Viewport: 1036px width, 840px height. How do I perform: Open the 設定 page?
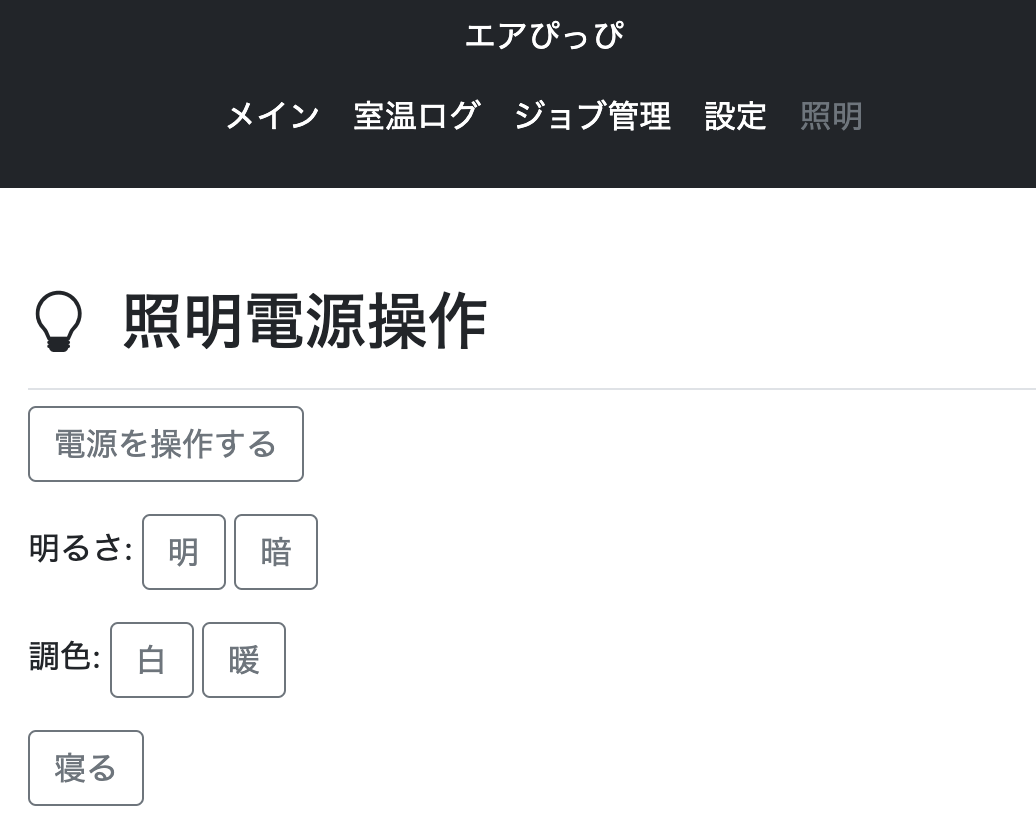[735, 117]
